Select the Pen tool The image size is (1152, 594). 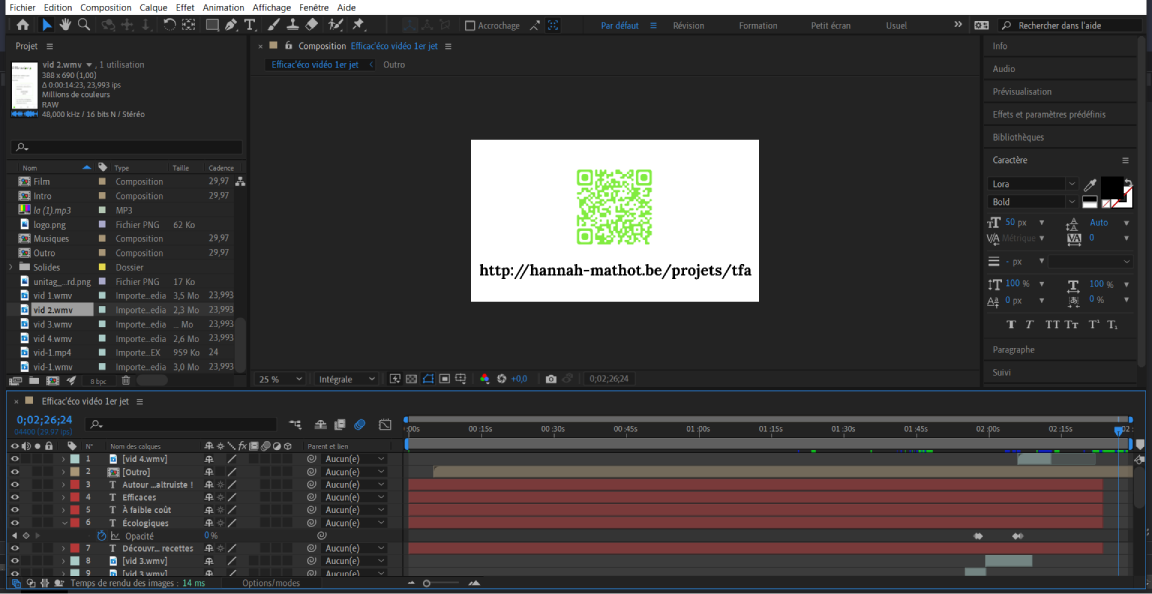click(231, 25)
